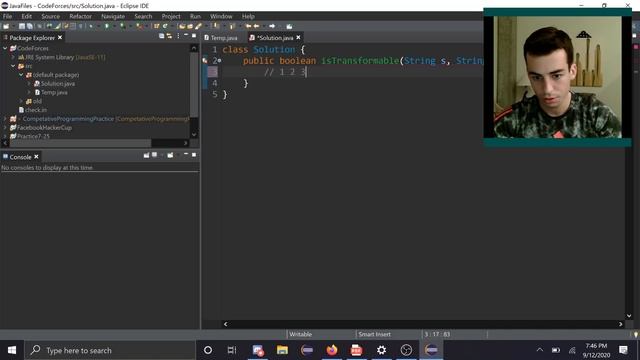Click the editor scroll-right arrow

(x=620, y=324)
